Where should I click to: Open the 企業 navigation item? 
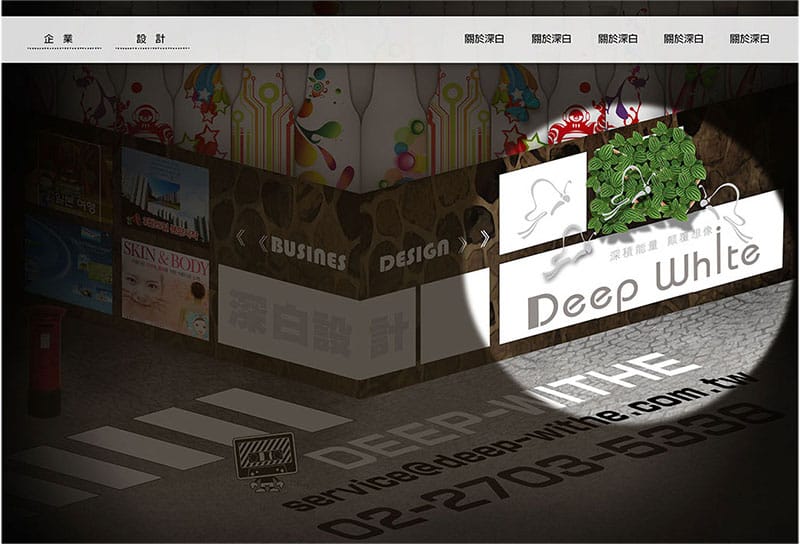[59, 39]
